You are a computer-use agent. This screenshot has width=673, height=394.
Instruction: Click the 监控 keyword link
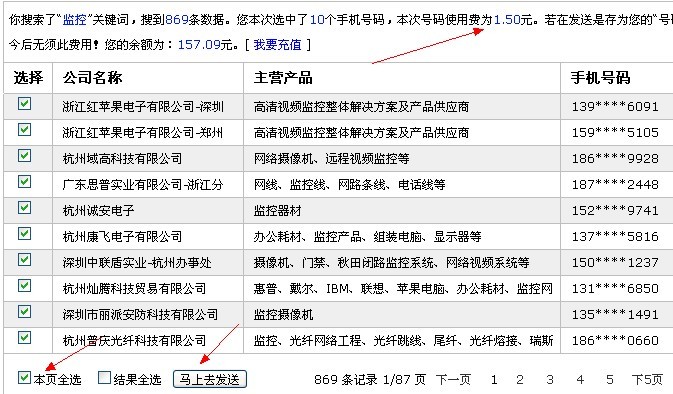(75, 19)
